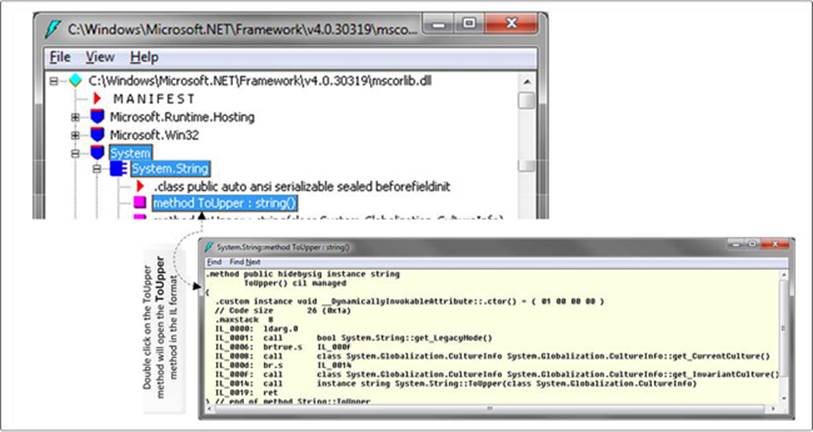Click 'IL_000d: br.s' instruction line
Viewport: 813px width, 432px height.
(284, 365)
